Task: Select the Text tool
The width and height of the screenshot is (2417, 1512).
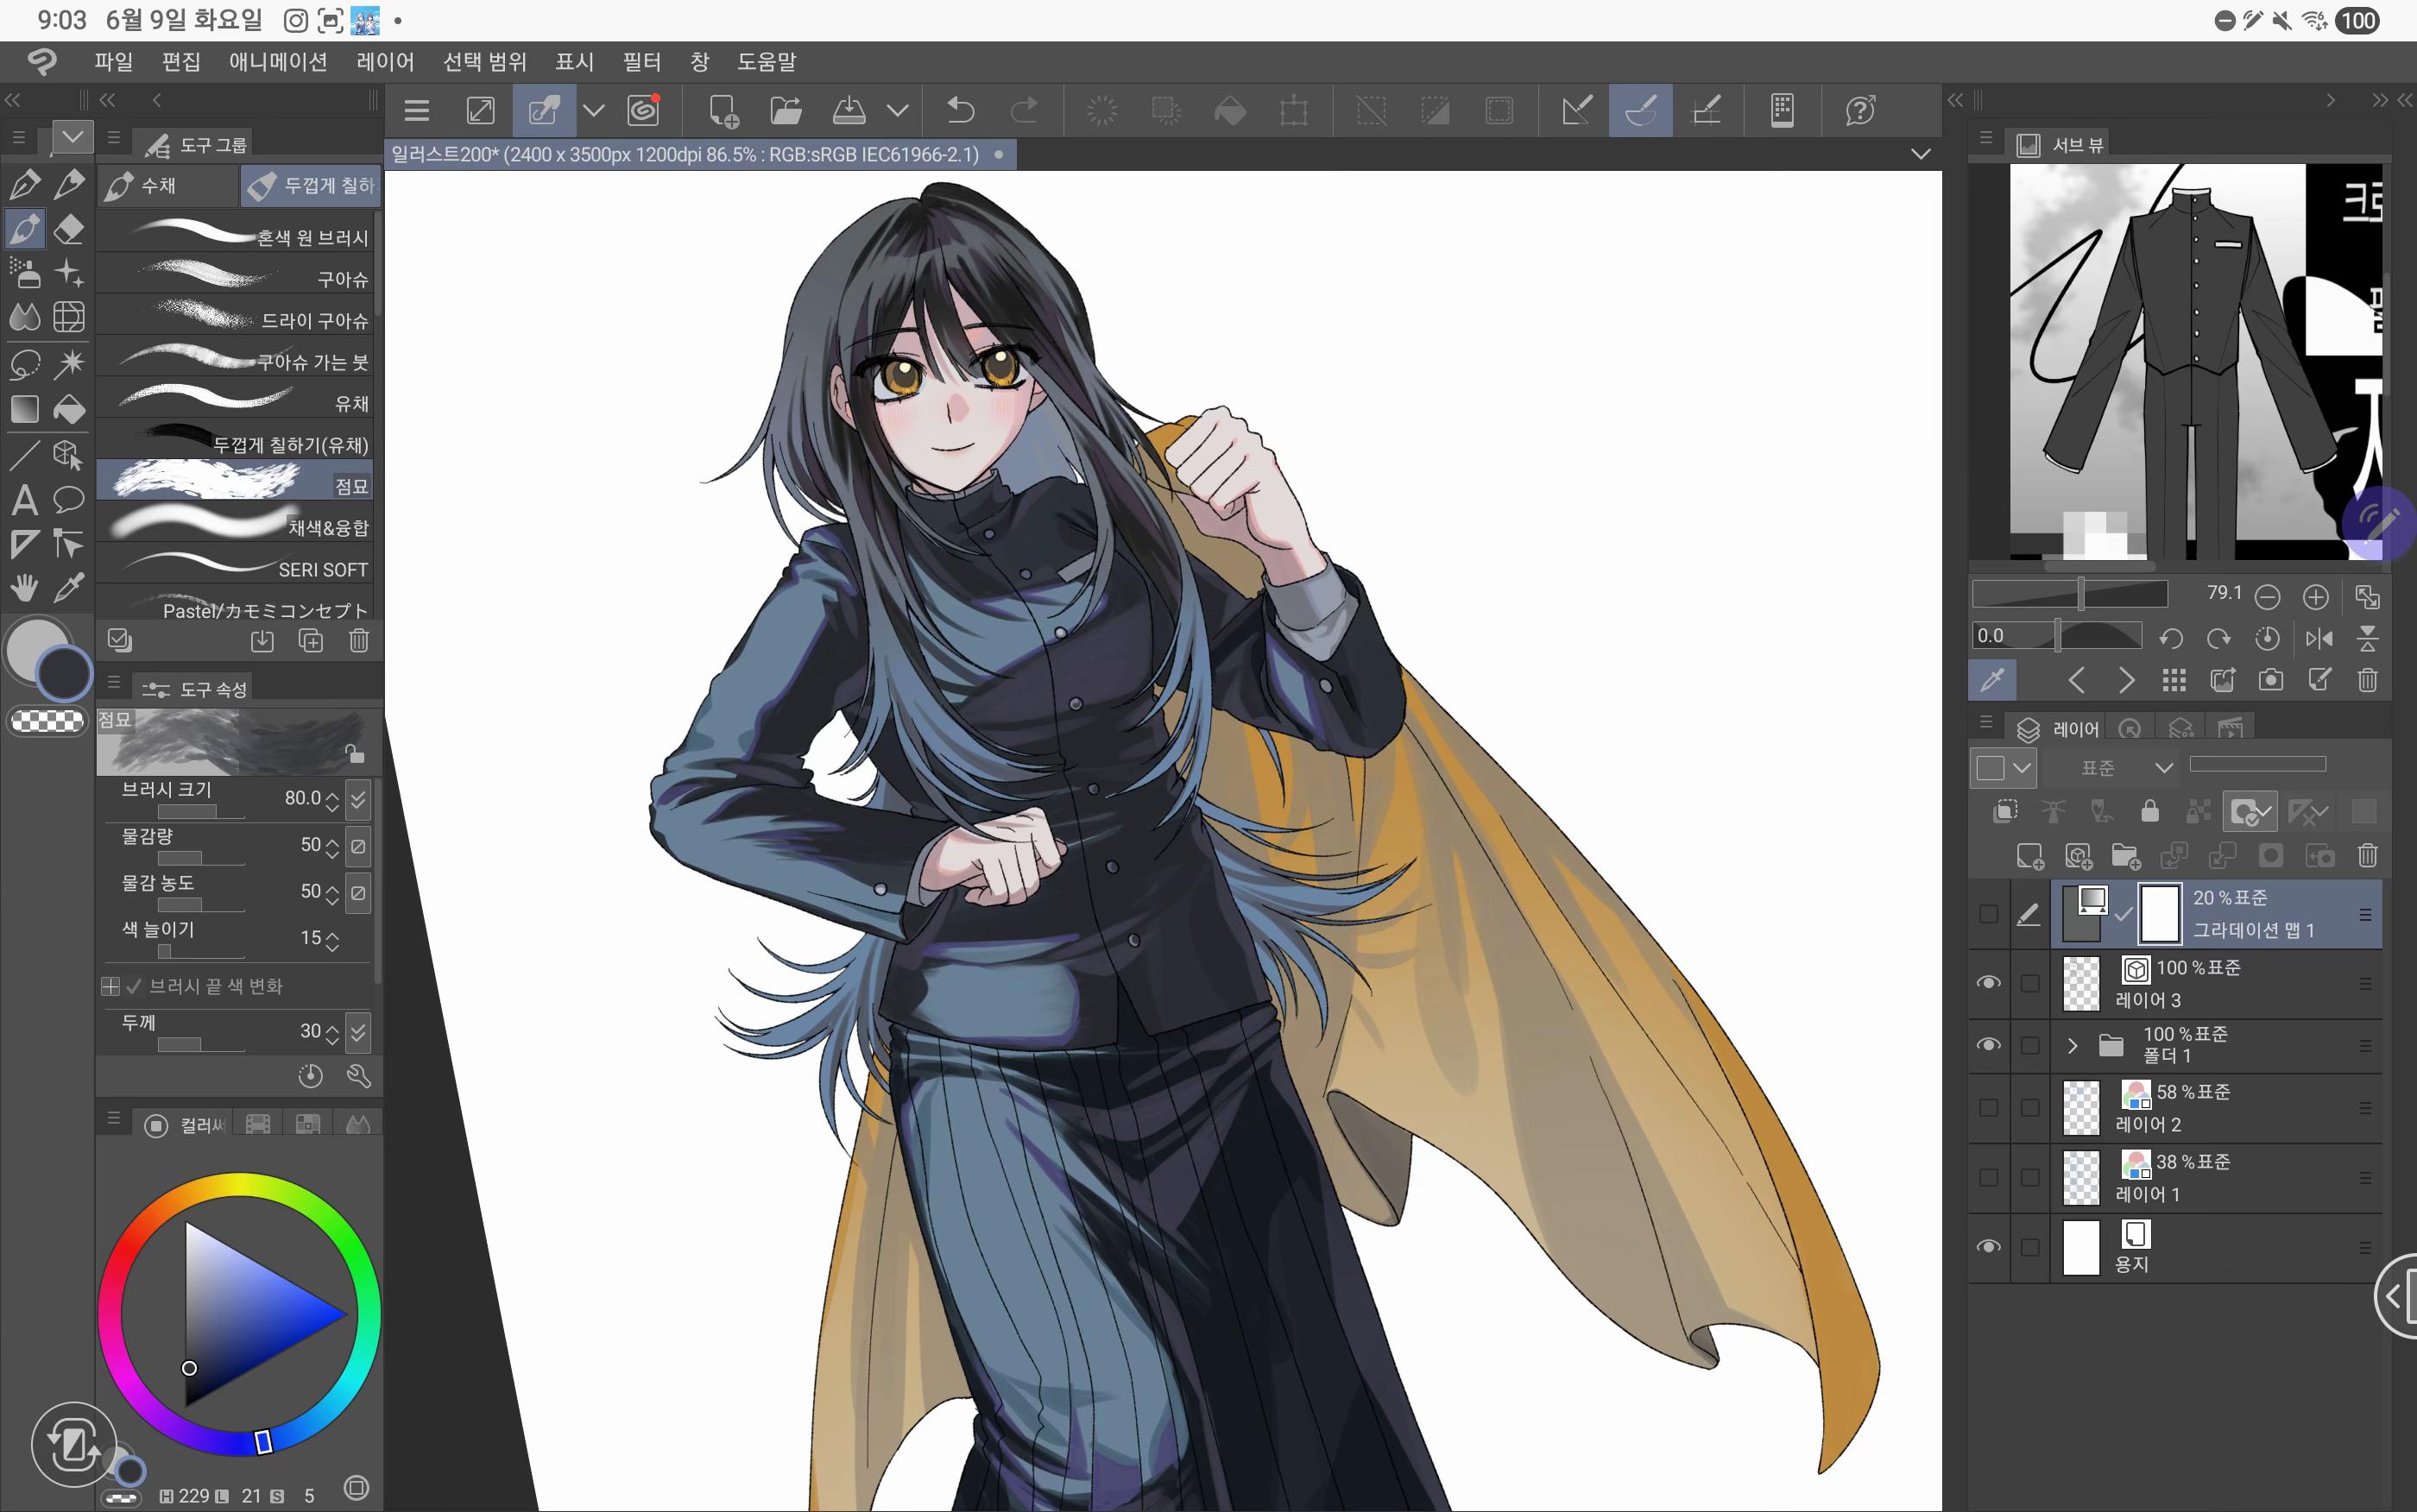Action: (x=24, y=499)
